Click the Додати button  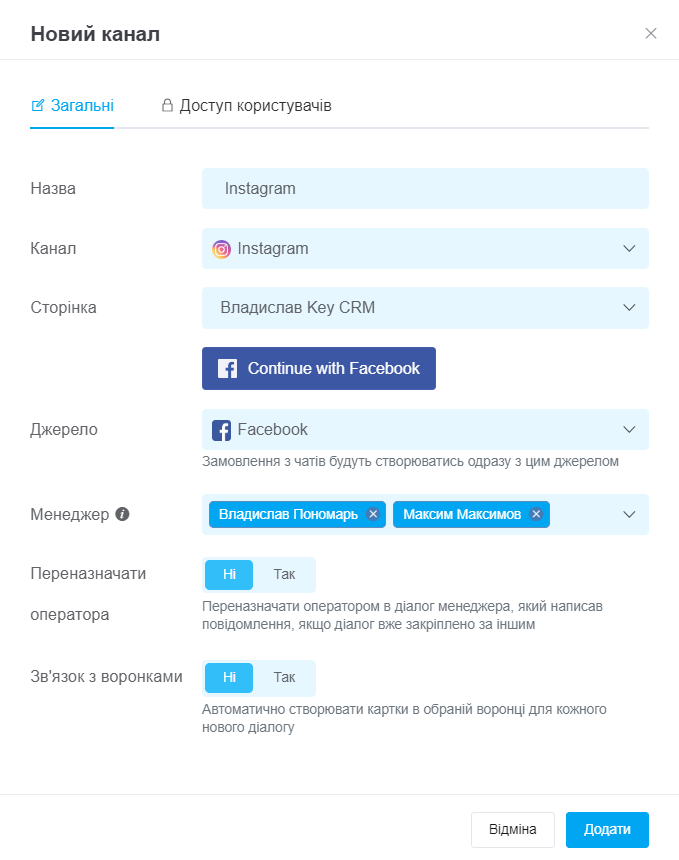[607, 829]
